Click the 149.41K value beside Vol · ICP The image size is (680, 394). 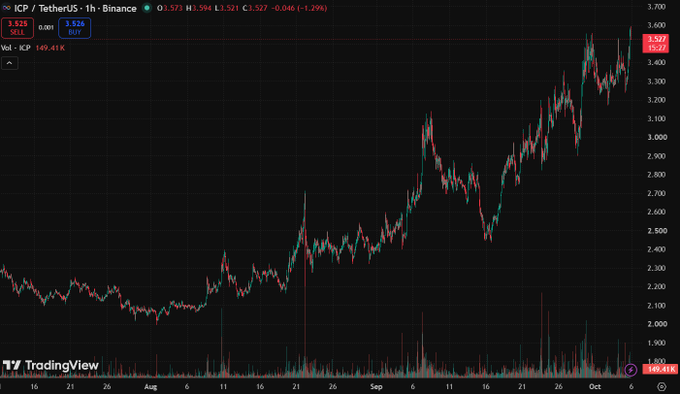(50, 48)
